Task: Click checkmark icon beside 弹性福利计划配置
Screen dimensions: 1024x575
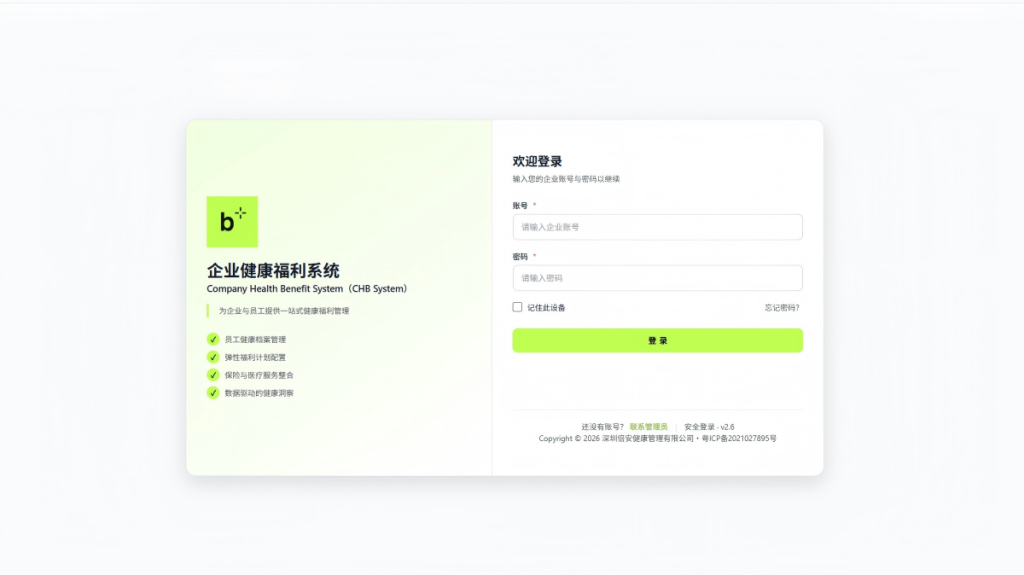Action: click(213, 357)
